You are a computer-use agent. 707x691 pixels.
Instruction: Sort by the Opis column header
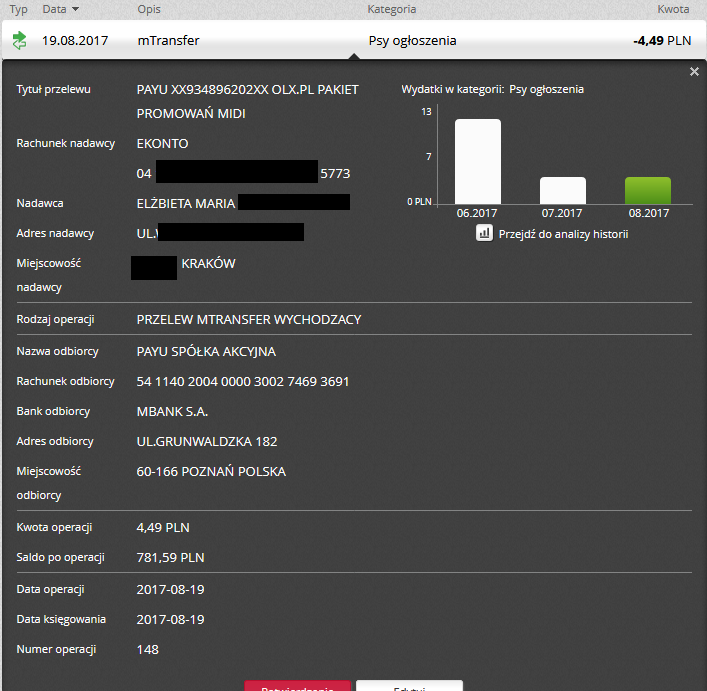coord(149,9)
